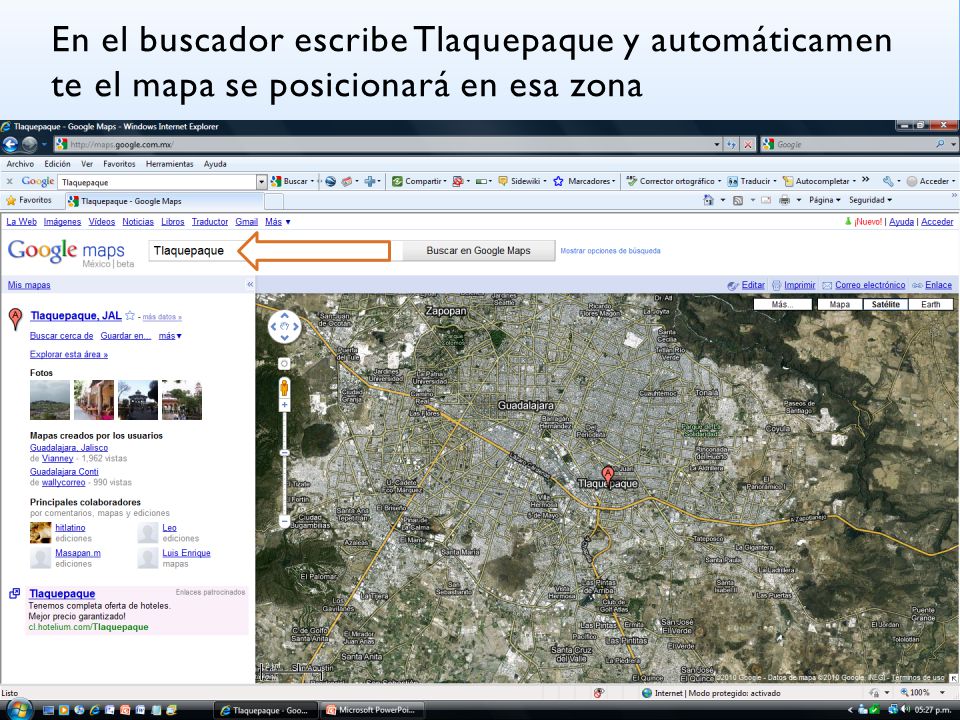Click the kiosk photo thumbnail under Fotos
This screenshot has width=960, height=720.
click(138, 400)
